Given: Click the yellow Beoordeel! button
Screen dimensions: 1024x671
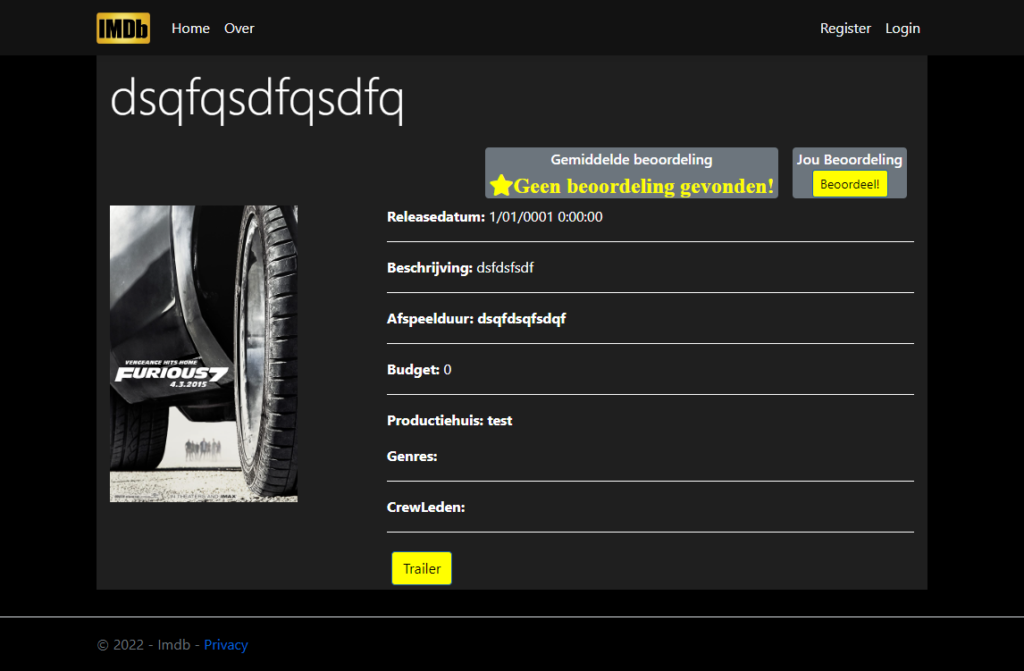Looking at the screenshot, I should point(850,184).
